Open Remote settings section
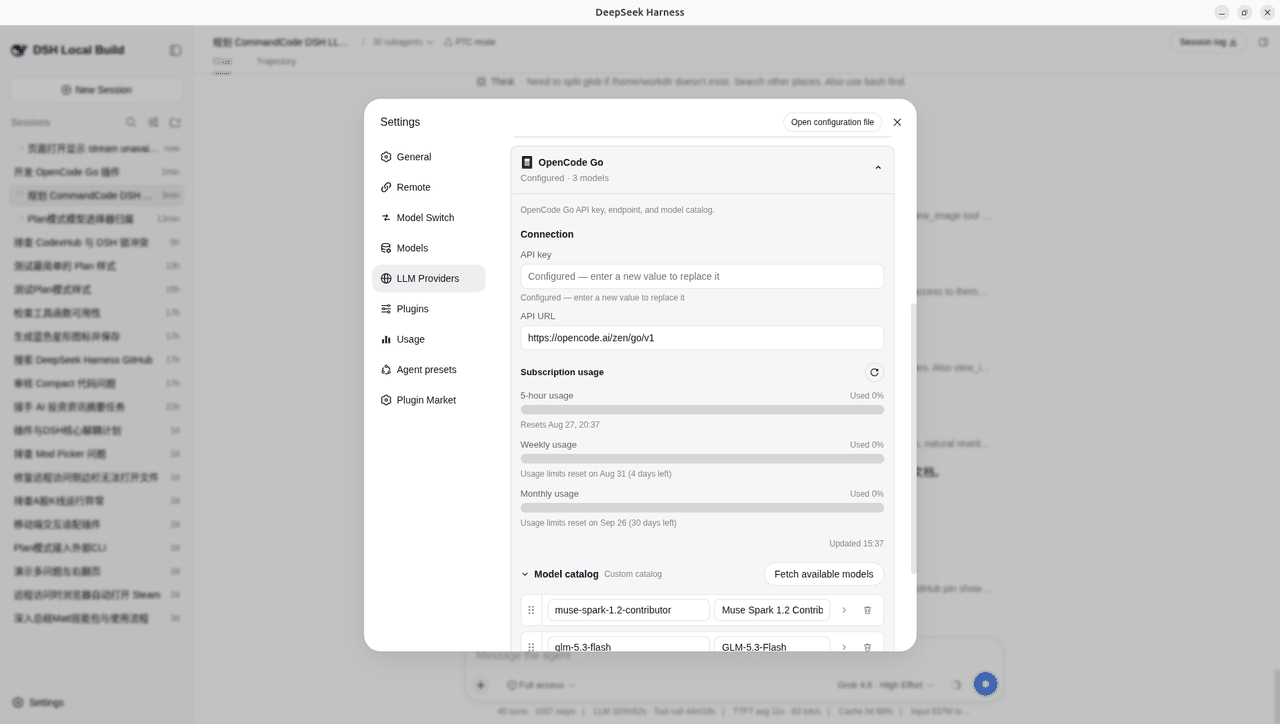 [429, 187]
